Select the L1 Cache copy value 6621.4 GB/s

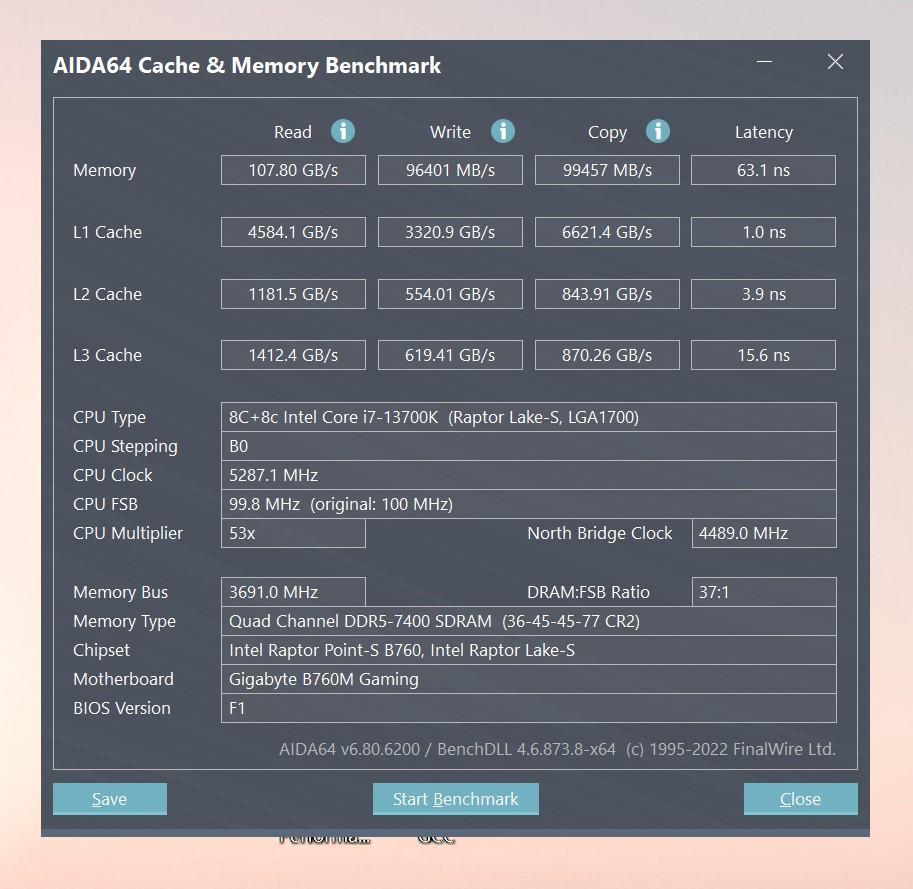[607, 232]
